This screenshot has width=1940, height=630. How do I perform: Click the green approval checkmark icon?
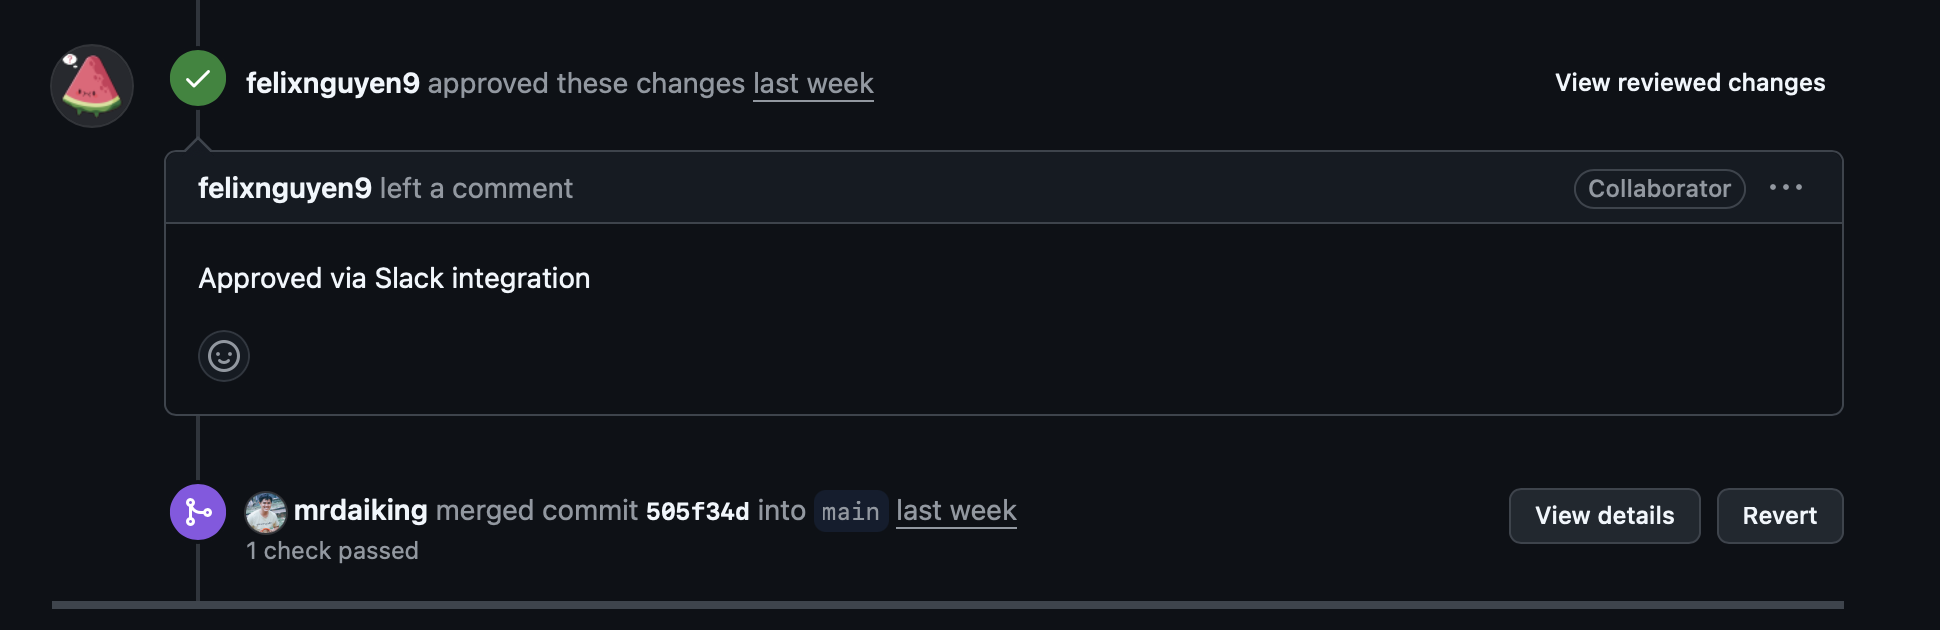tap(197, 77)
